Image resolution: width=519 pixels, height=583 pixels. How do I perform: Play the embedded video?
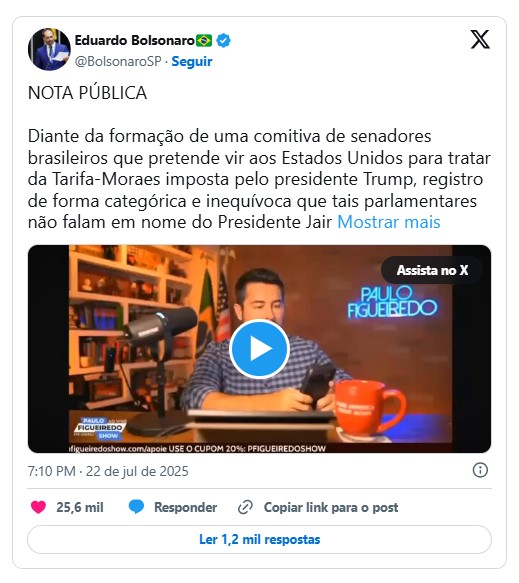coord(259,349)
